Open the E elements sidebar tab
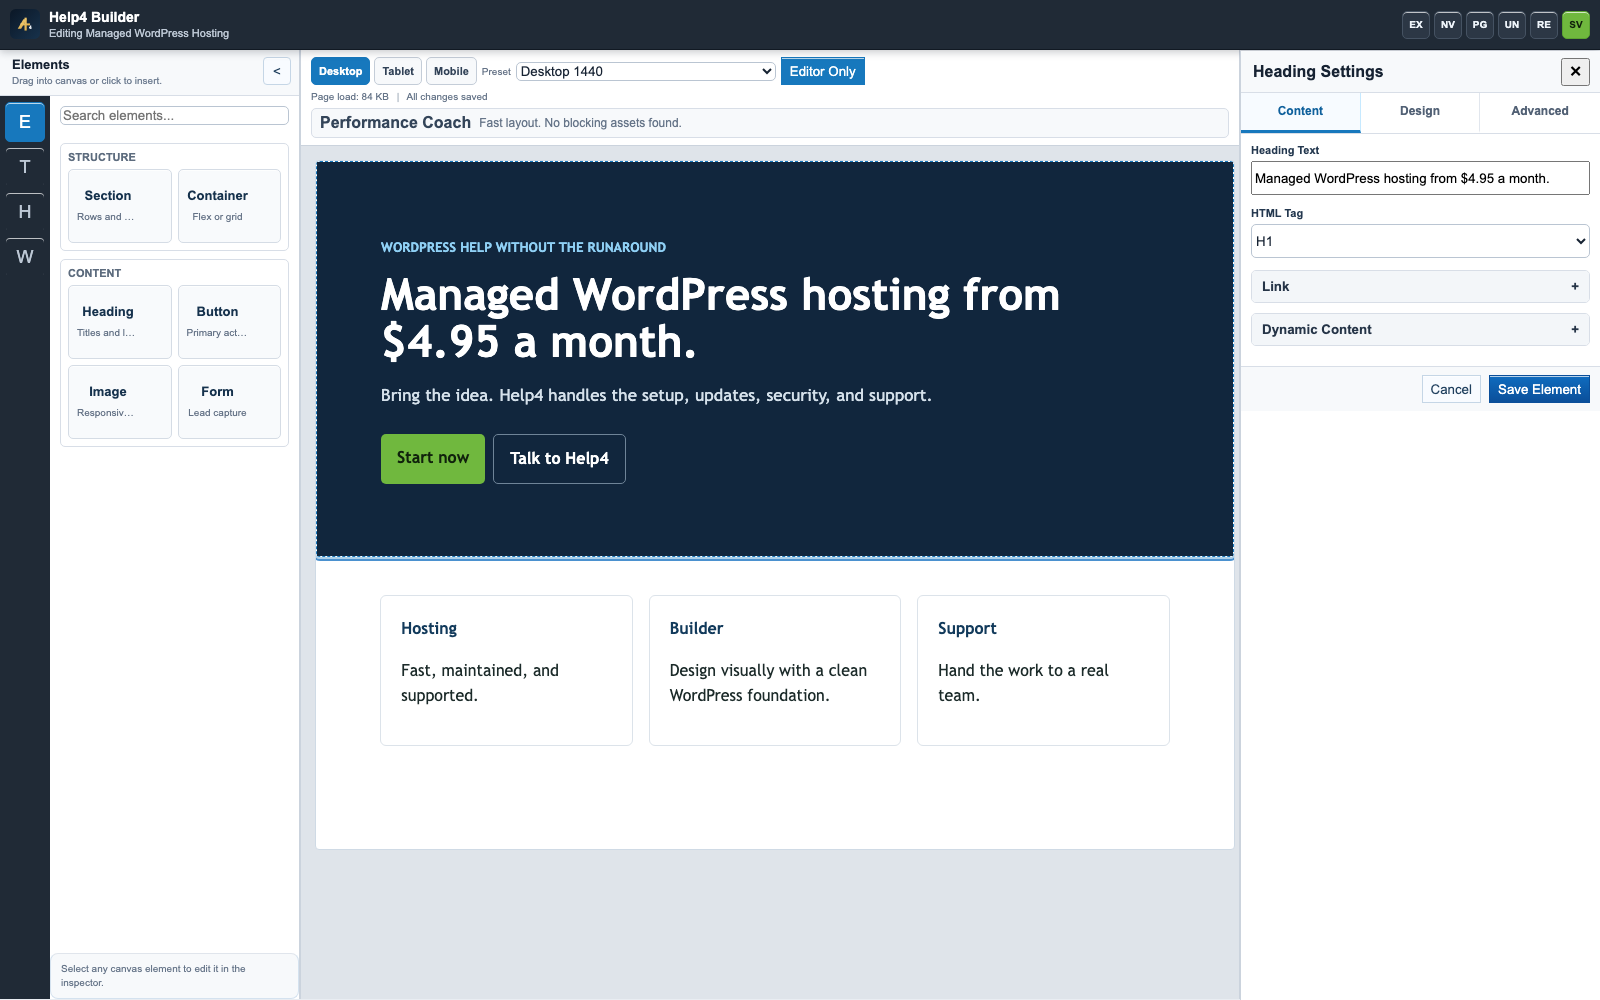The image size is (1600, 1000). (x=25, y=122)
